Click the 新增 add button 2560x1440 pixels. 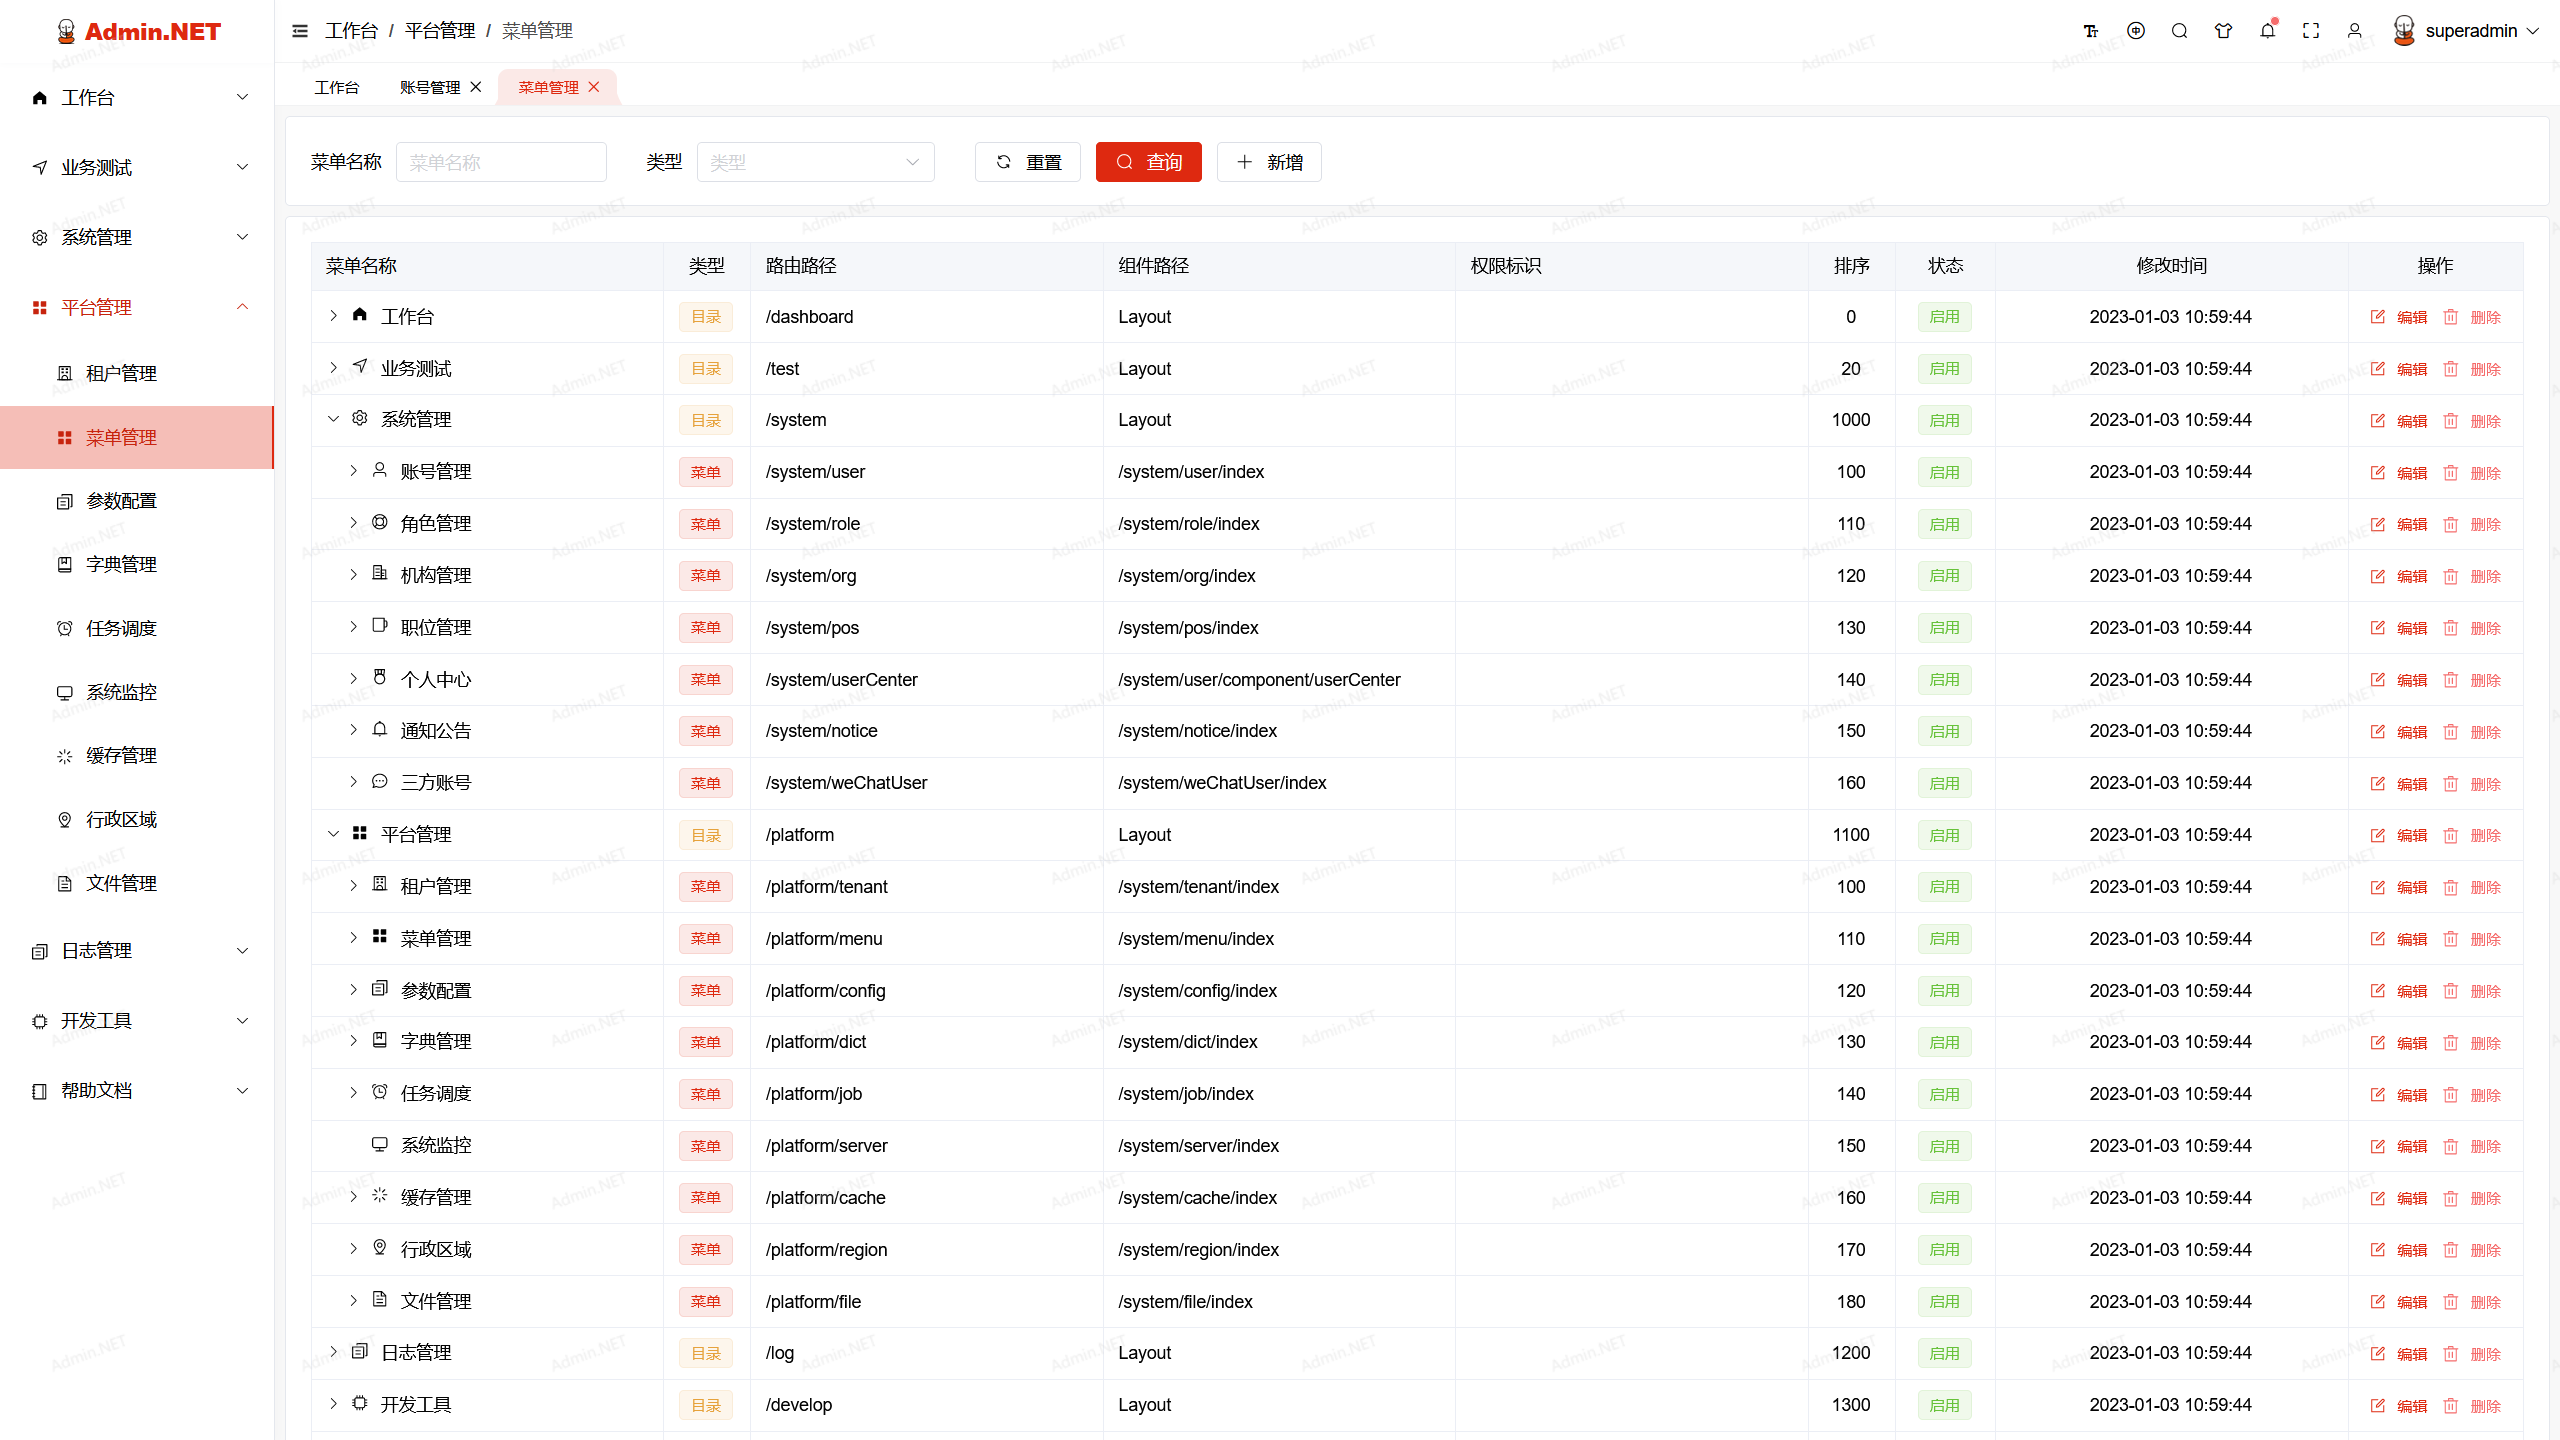coord(1269,162)
